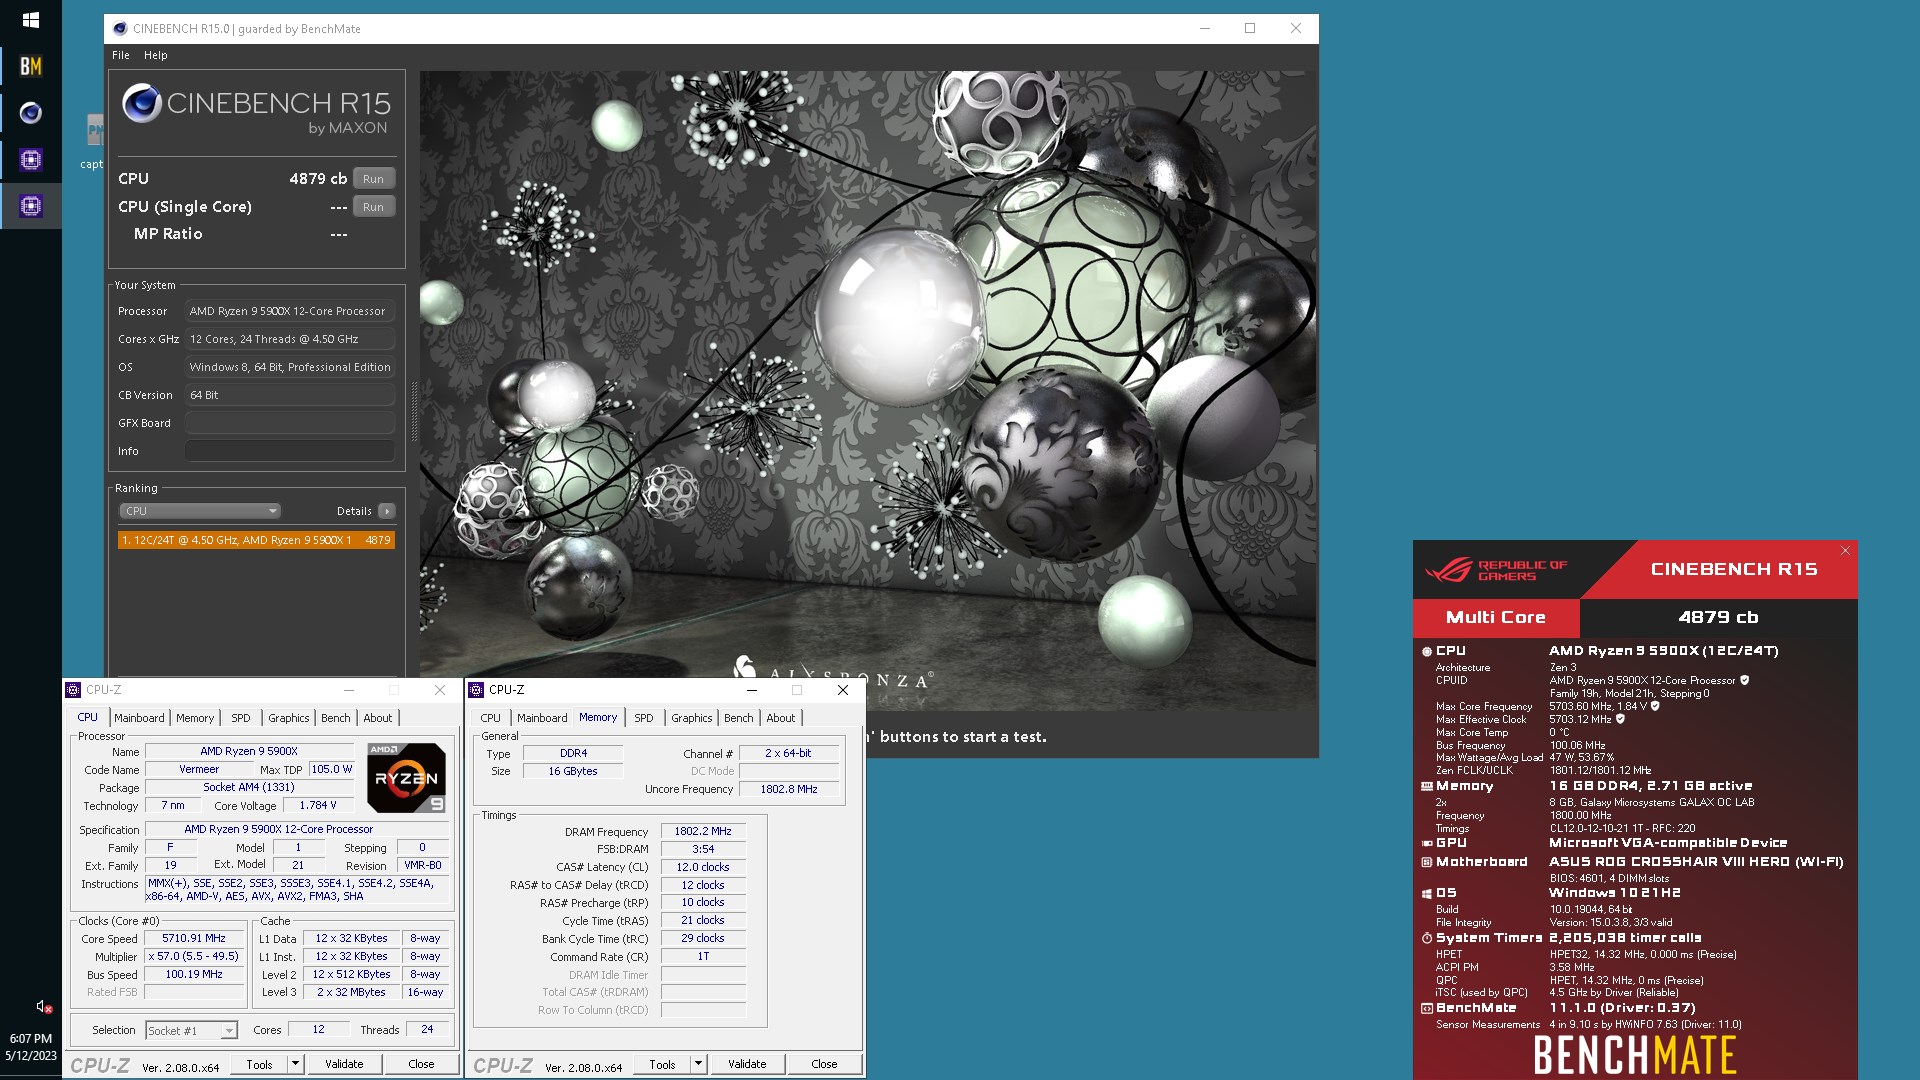Switch to Graphics tab in CPU-Z Memory window
This screenshot has width=1920, height=1080.
click(x=692, y=718)
